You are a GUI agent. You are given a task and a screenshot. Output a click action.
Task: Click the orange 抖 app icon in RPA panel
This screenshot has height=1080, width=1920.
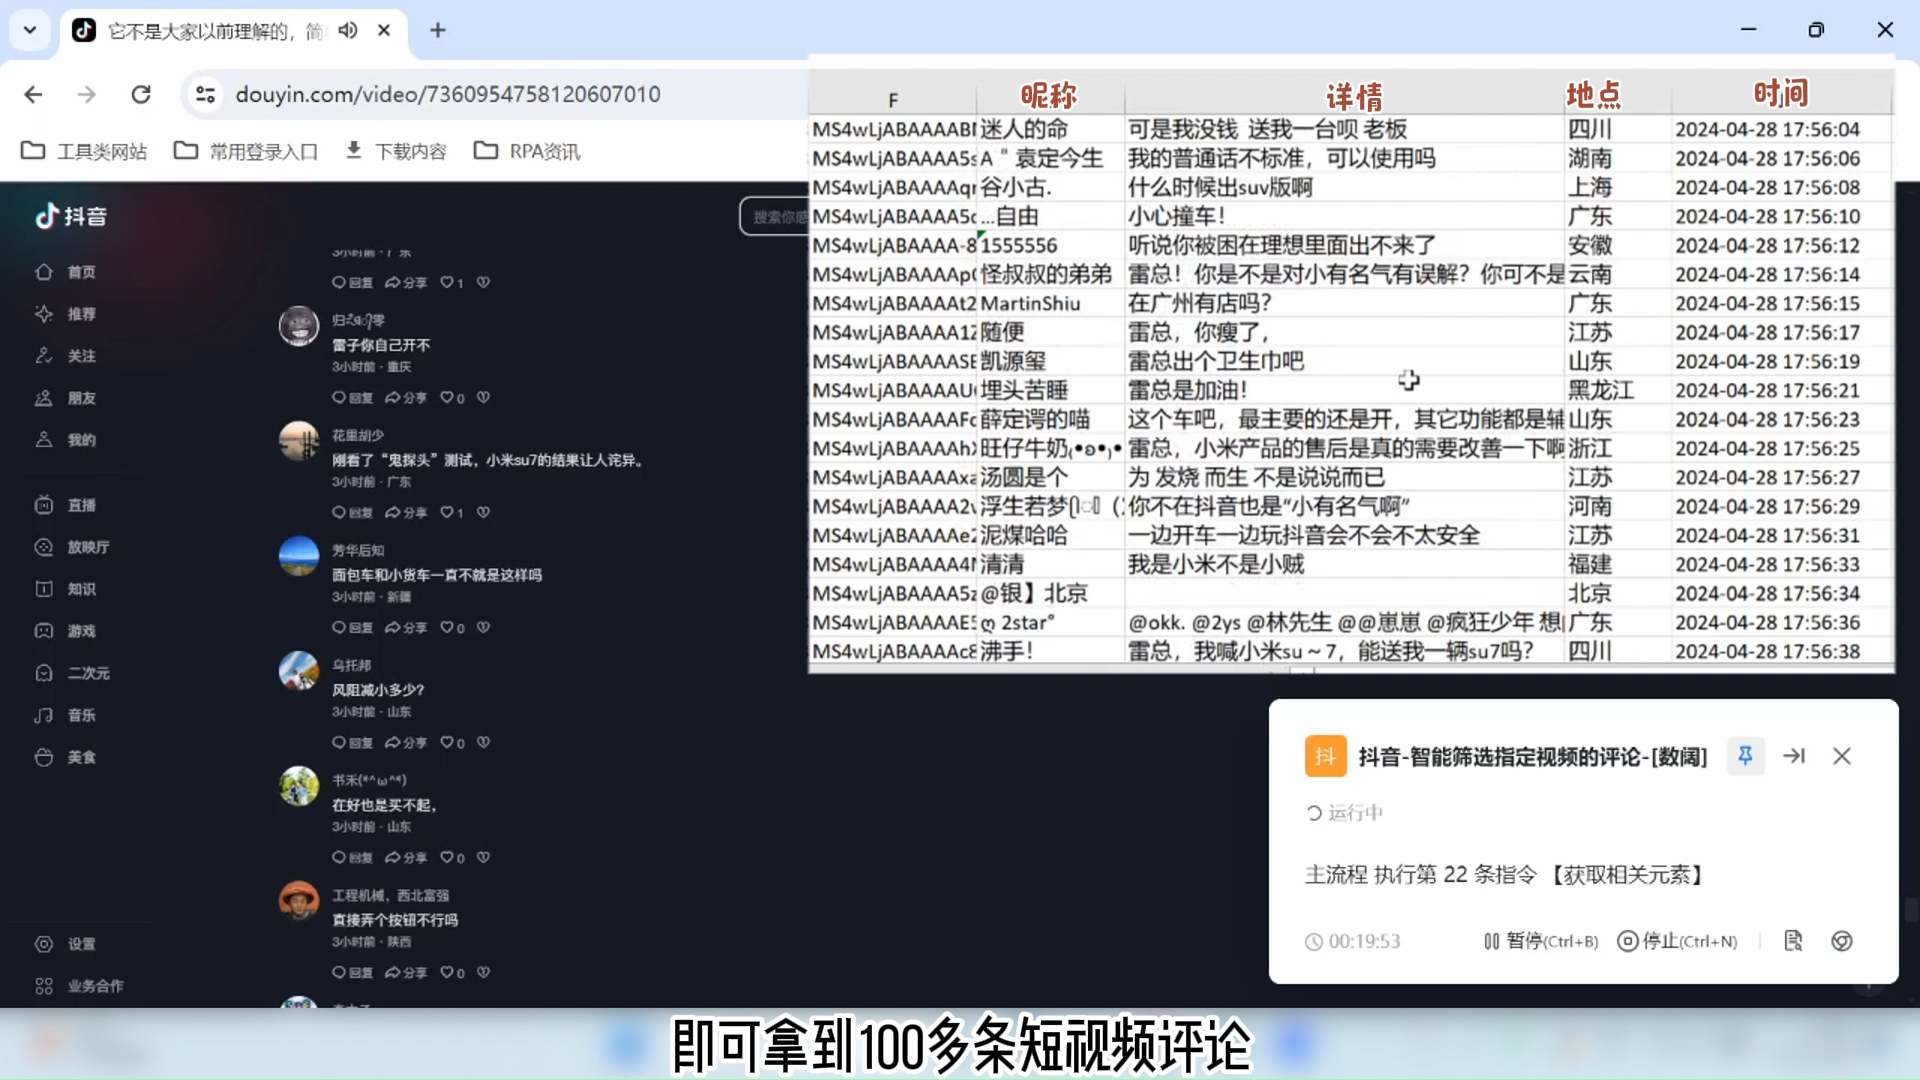click(1325, 756)
